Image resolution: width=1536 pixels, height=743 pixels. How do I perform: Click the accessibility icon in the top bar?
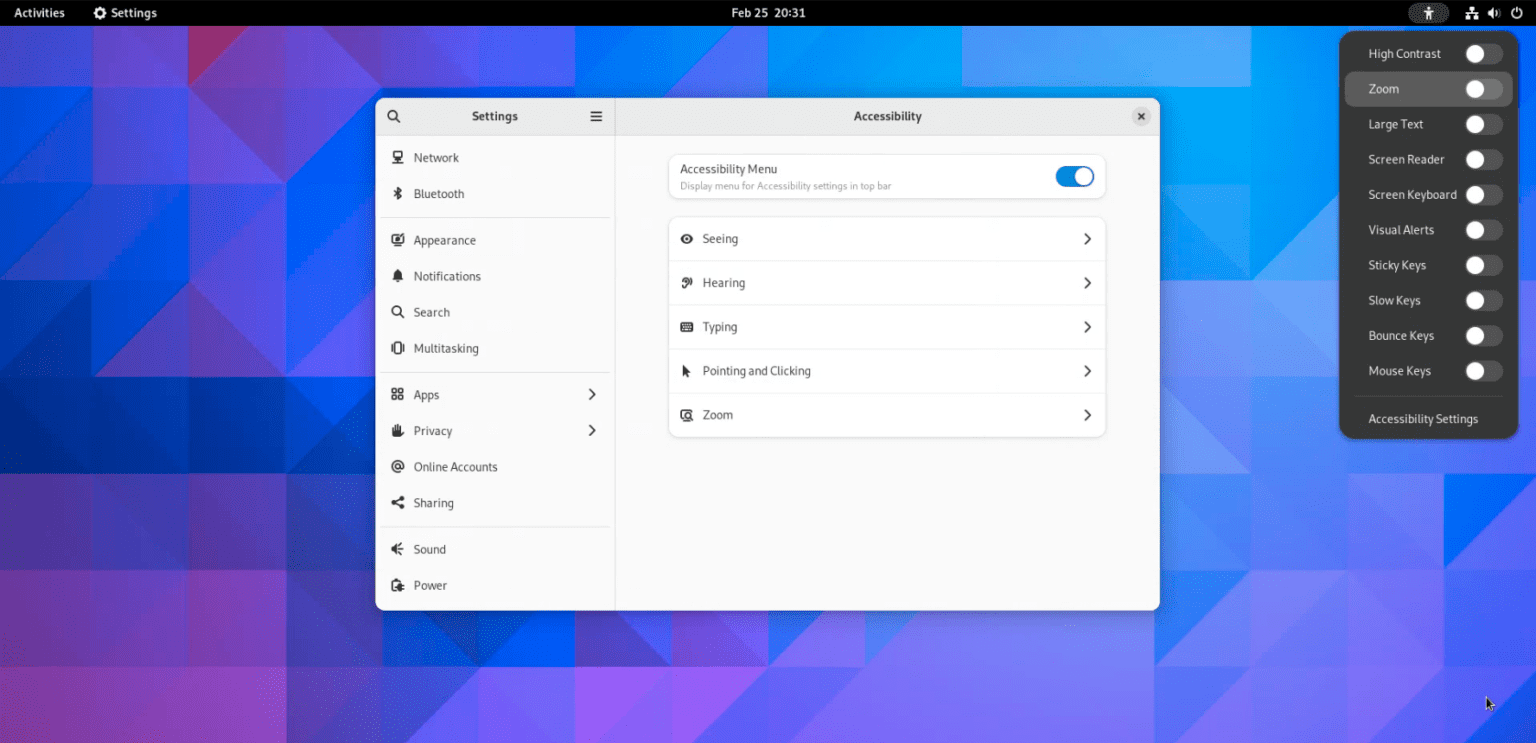tap(1428, 13)
